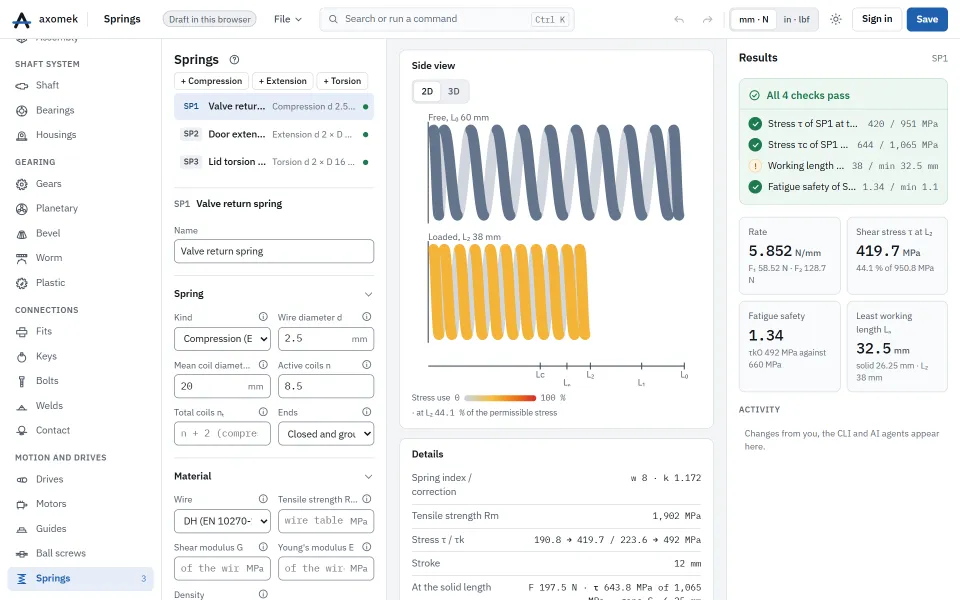The image size is (960, 600).
Task: Focus the Name input field
Action: (x=274, y=252)
